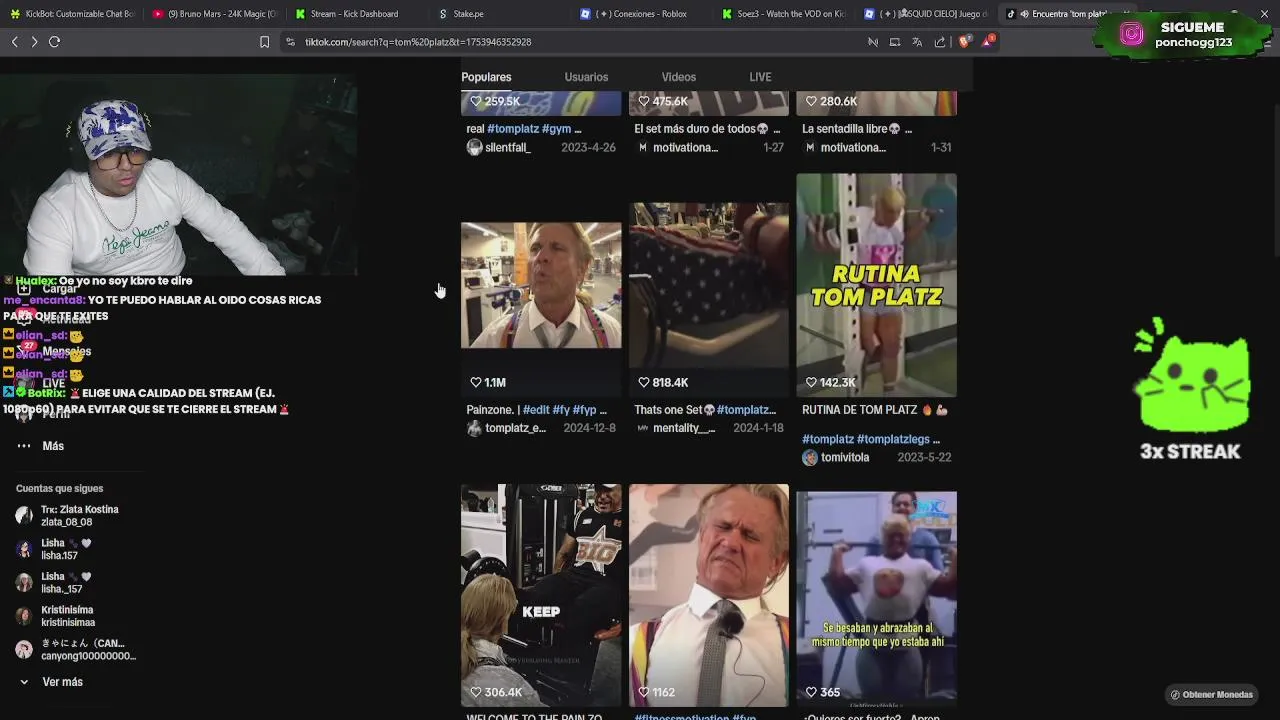1280x720 pixels.
Task: Click tomivitola's profile avatar
Action: point(810,457)
